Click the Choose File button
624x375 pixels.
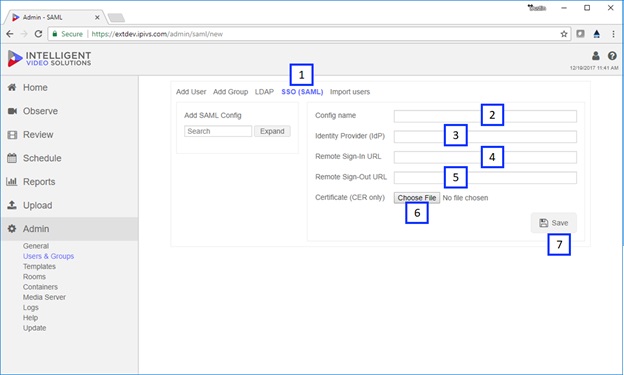point(417,197)
